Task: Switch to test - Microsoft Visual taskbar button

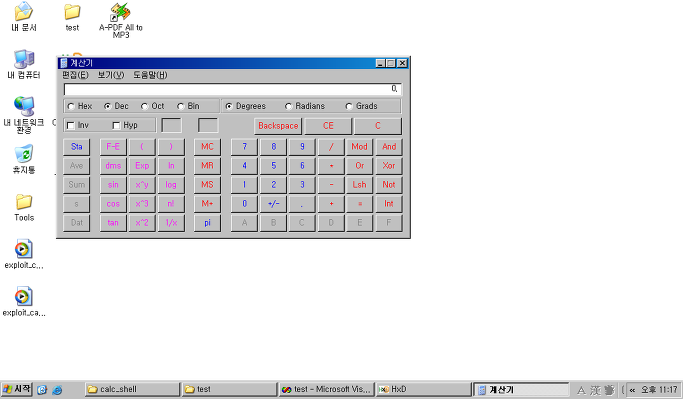Action: tap(327, 389)
